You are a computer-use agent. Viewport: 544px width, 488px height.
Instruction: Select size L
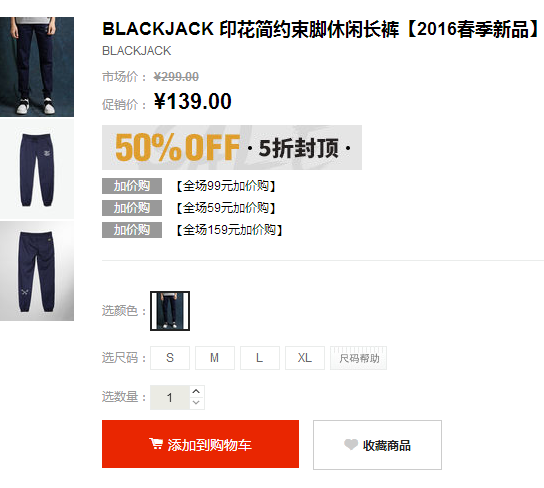[x=260, y=358]
